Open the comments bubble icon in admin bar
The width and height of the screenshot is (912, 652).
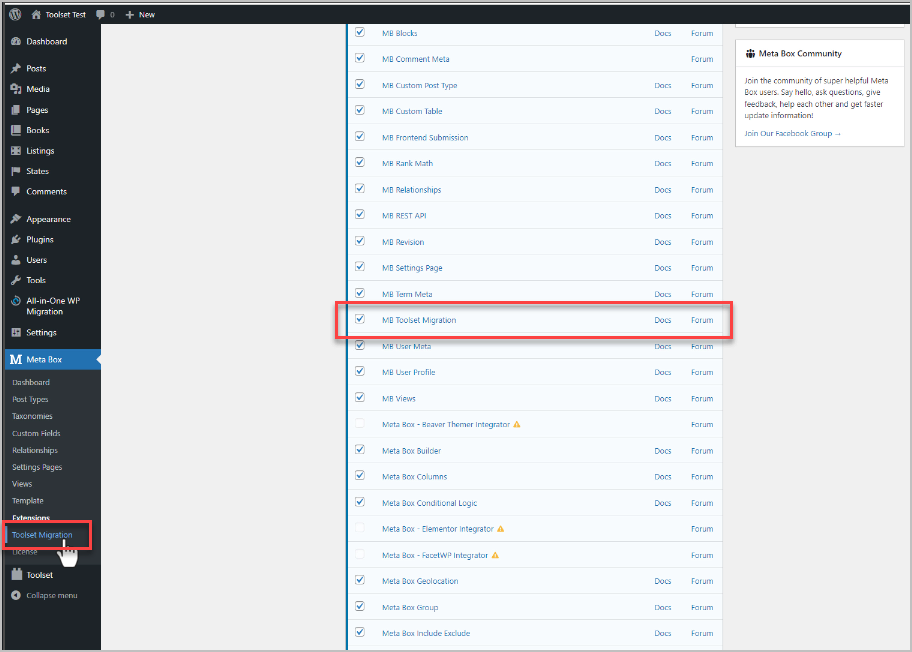tap(101, 15)
